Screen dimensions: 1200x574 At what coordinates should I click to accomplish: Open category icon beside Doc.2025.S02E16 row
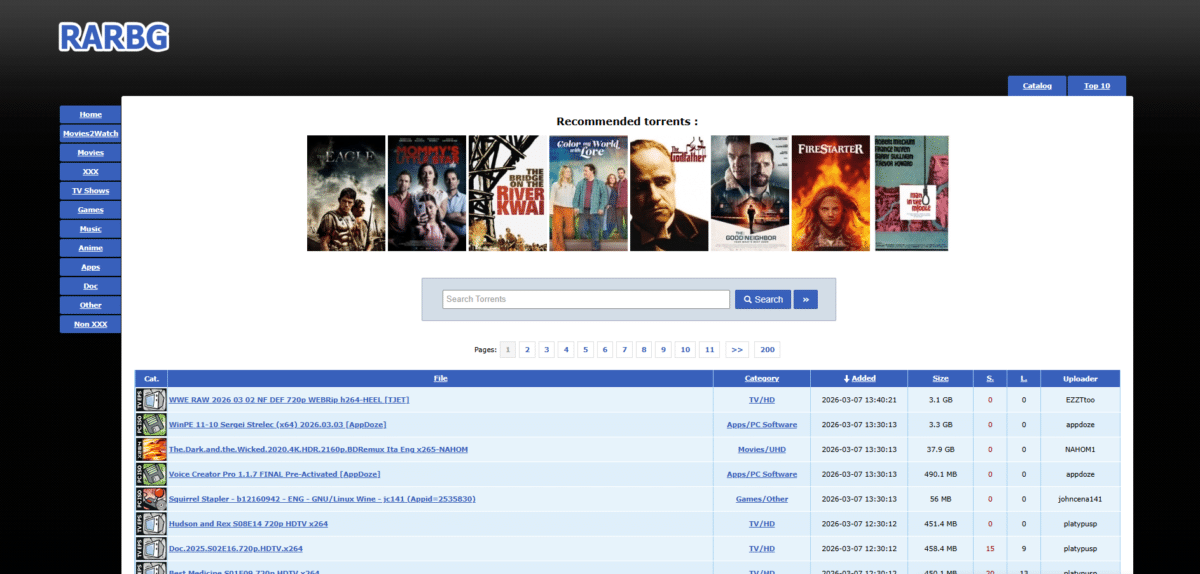(151, 548)
